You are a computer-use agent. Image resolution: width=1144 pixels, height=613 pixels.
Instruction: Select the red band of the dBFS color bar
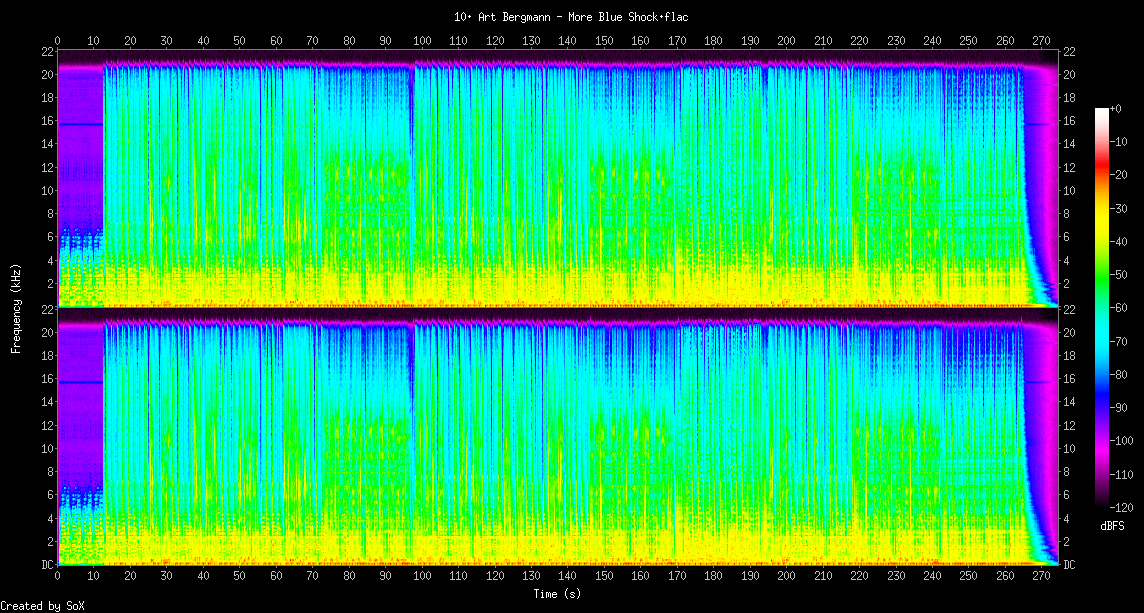tap(1102, 178)
